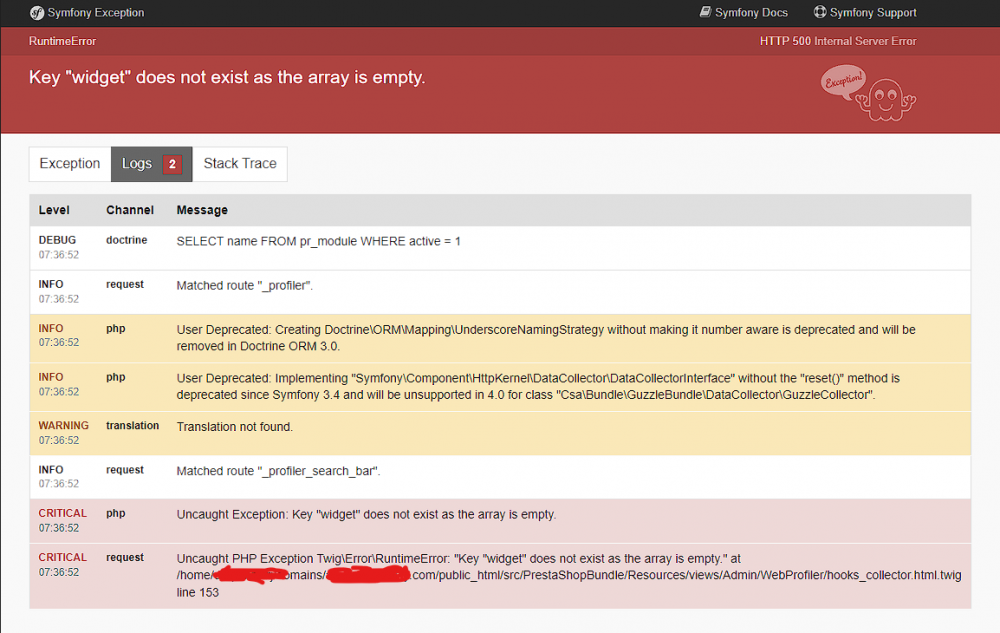
Task: Open the Symfony Support link
Action: 873,12
